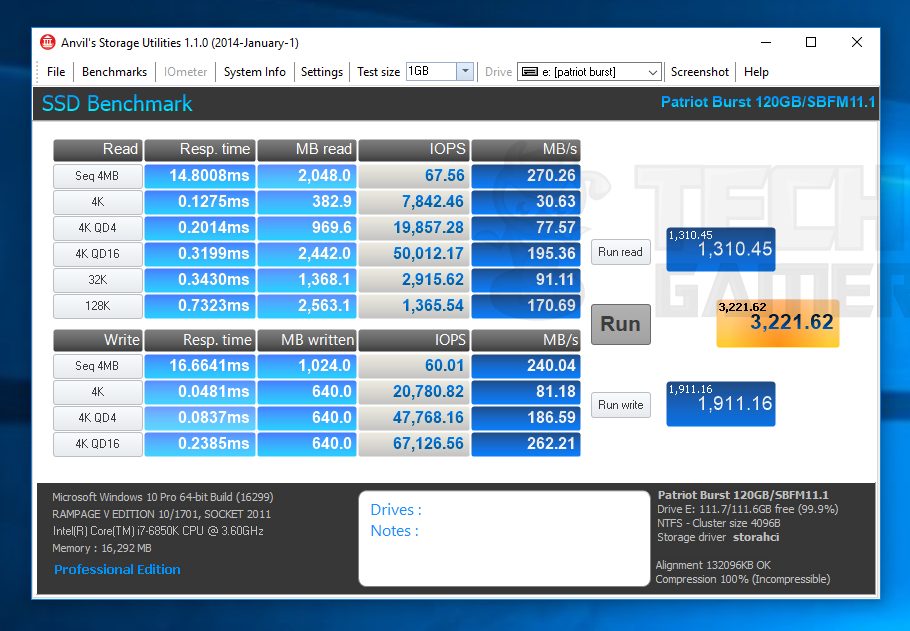Click the Run write button
Image resolution: width=910 pixels, height=631 pixels.
[620, 405]
